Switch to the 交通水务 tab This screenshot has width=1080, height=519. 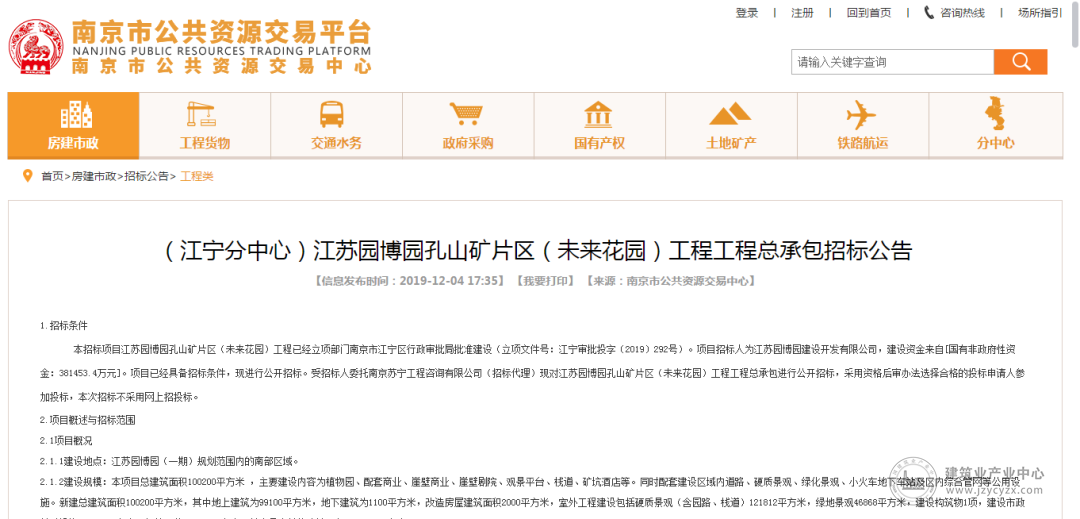click(336, 125)
